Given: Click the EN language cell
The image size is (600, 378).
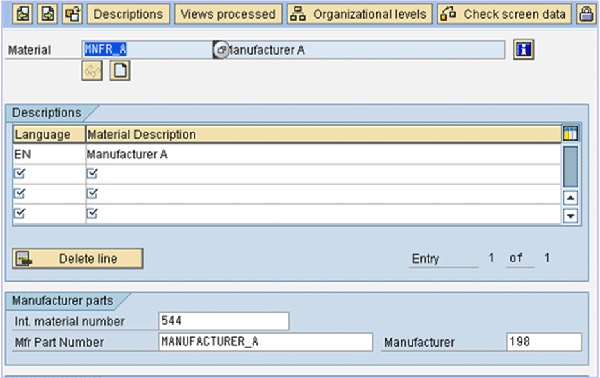Looking at the screenshot, I should 49,154.
